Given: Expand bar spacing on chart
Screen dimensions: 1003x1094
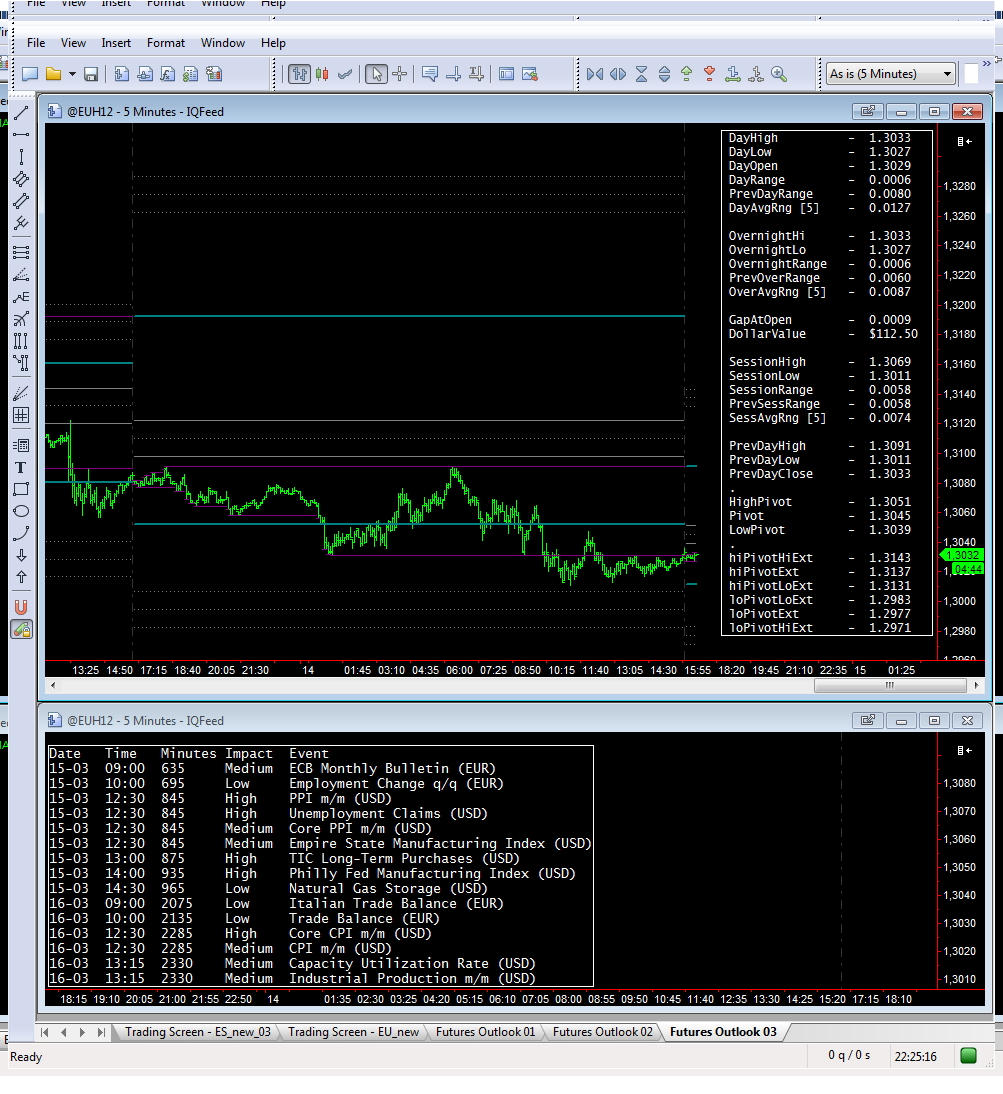Looking at the screenshot, I should click(618, 74).
